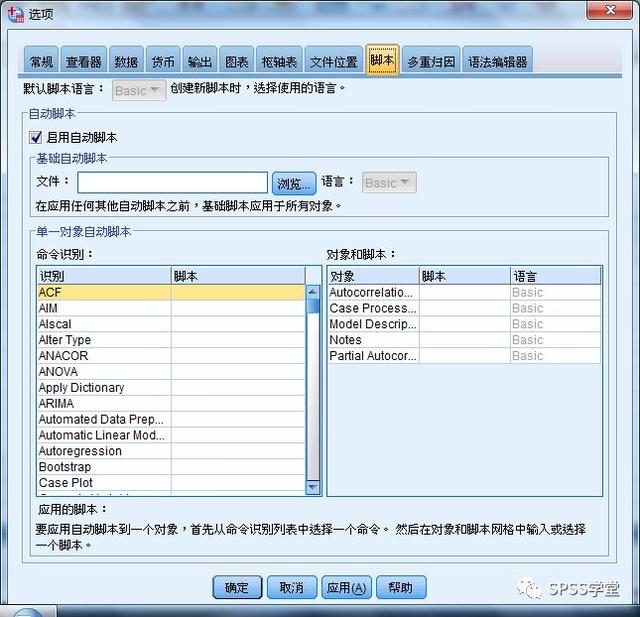Select the Case Process... object row
Image resolution: width=640 pixels, height=617 pixels.
coord(464,308)
